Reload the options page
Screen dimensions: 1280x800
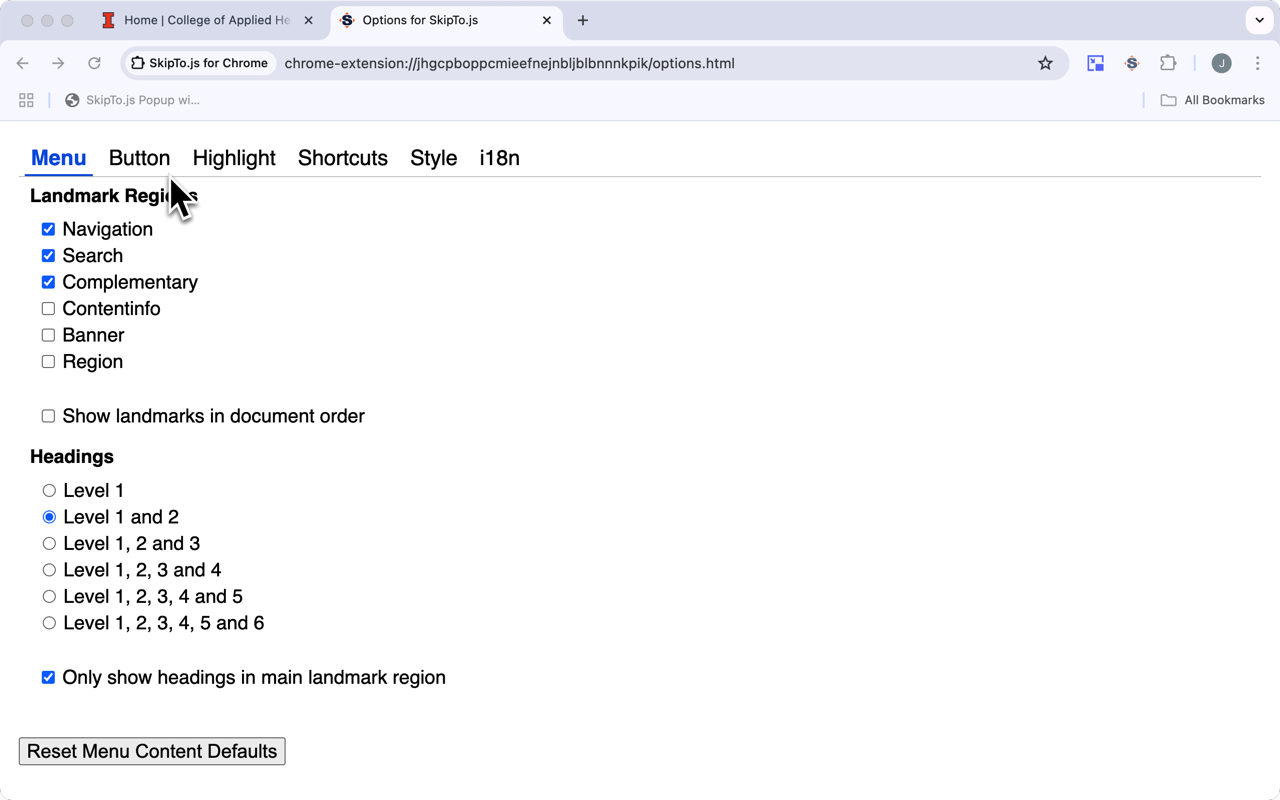coord(94,63)
